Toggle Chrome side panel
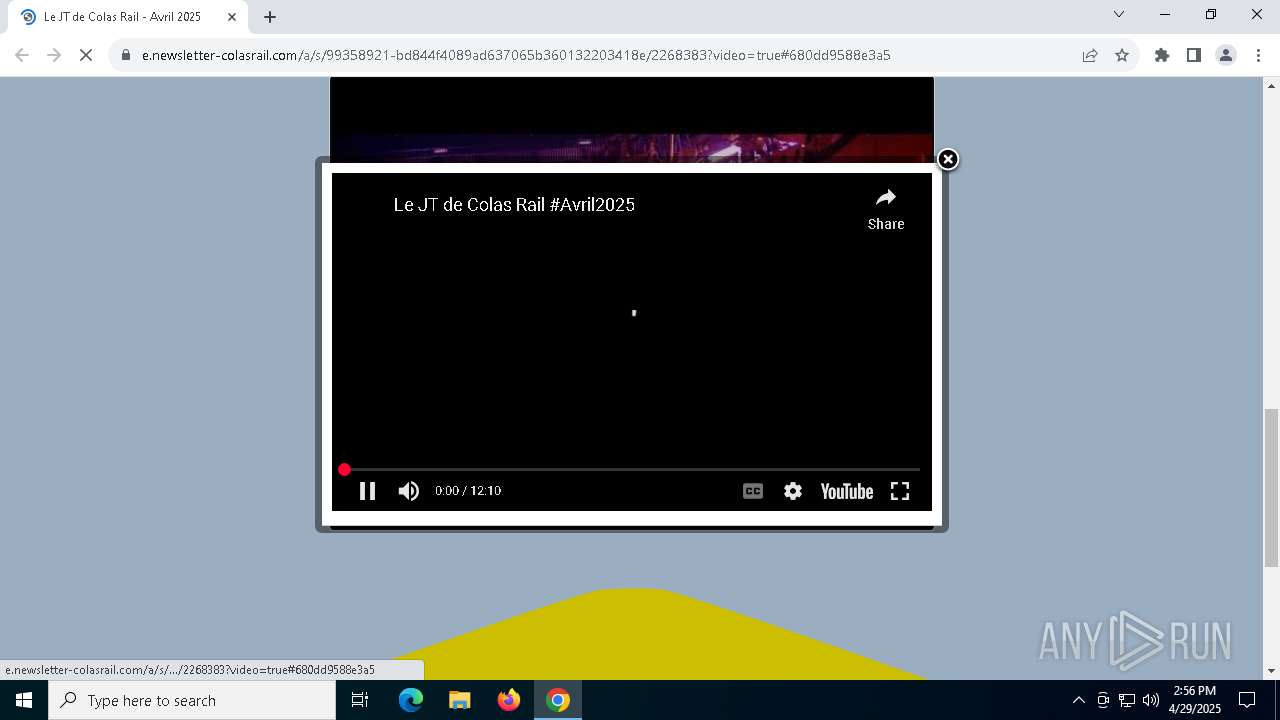 tap(1194, 55)
